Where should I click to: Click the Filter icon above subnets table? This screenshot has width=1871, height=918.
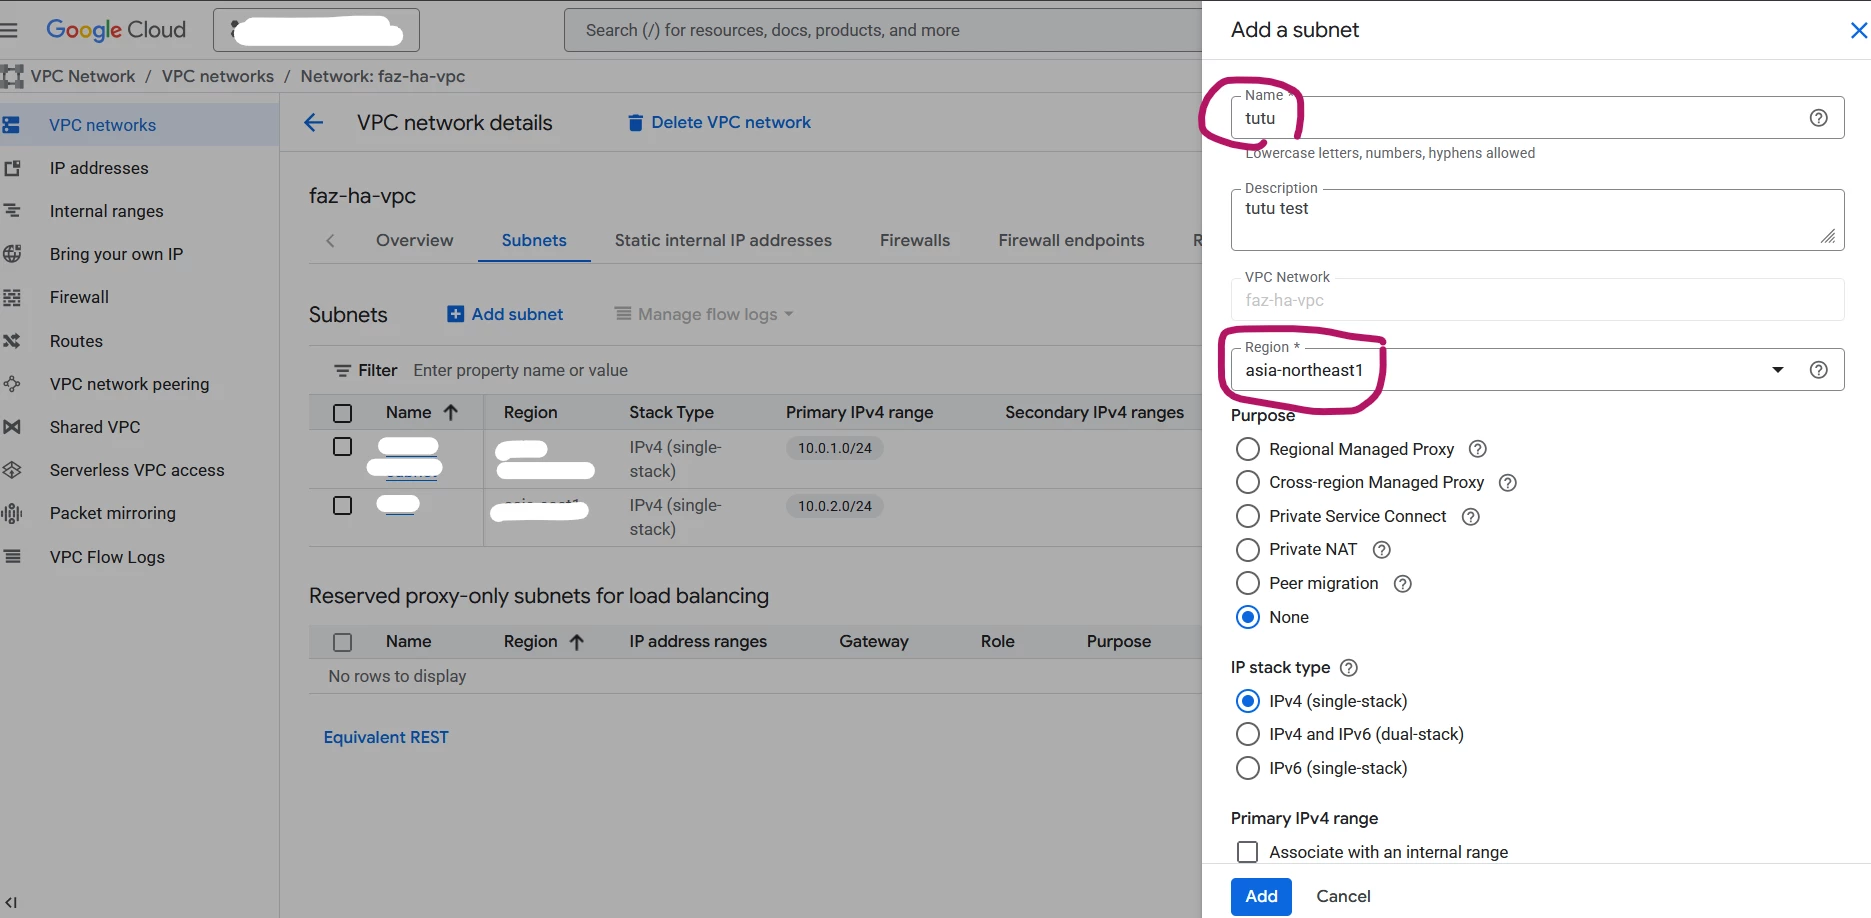(342, 371)
